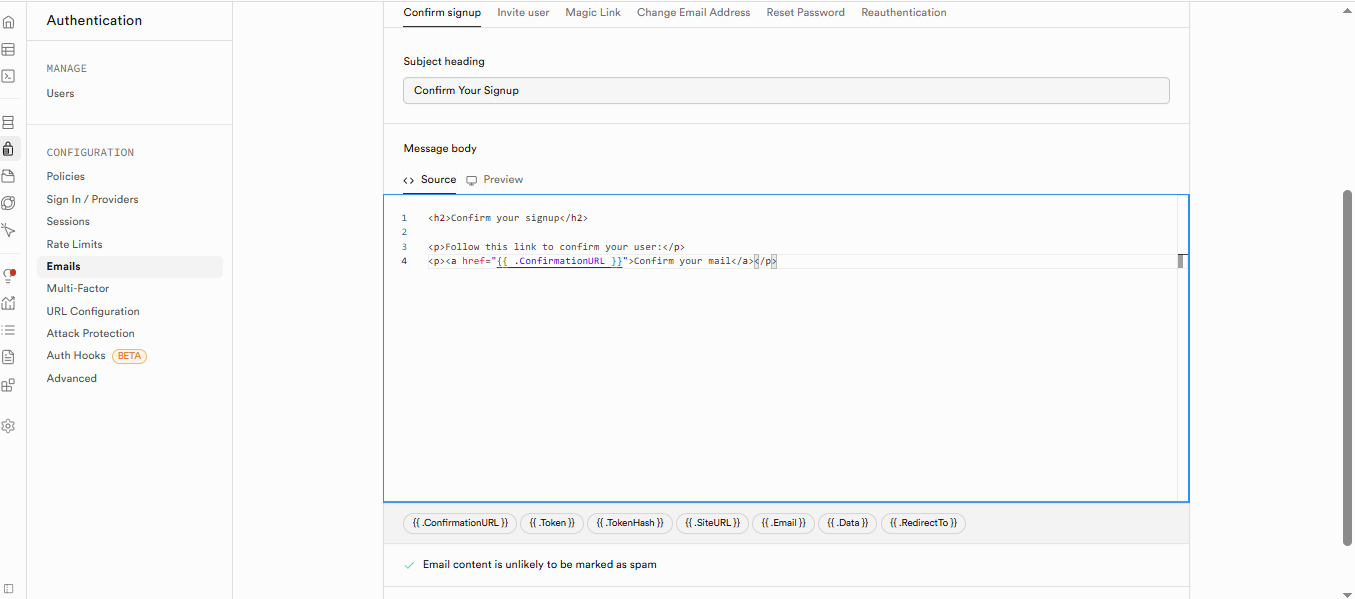Insert the {{ .RedirectTo }} variable chip
Viewport: 1355px width, 599px height.
[x=923, y=523]
